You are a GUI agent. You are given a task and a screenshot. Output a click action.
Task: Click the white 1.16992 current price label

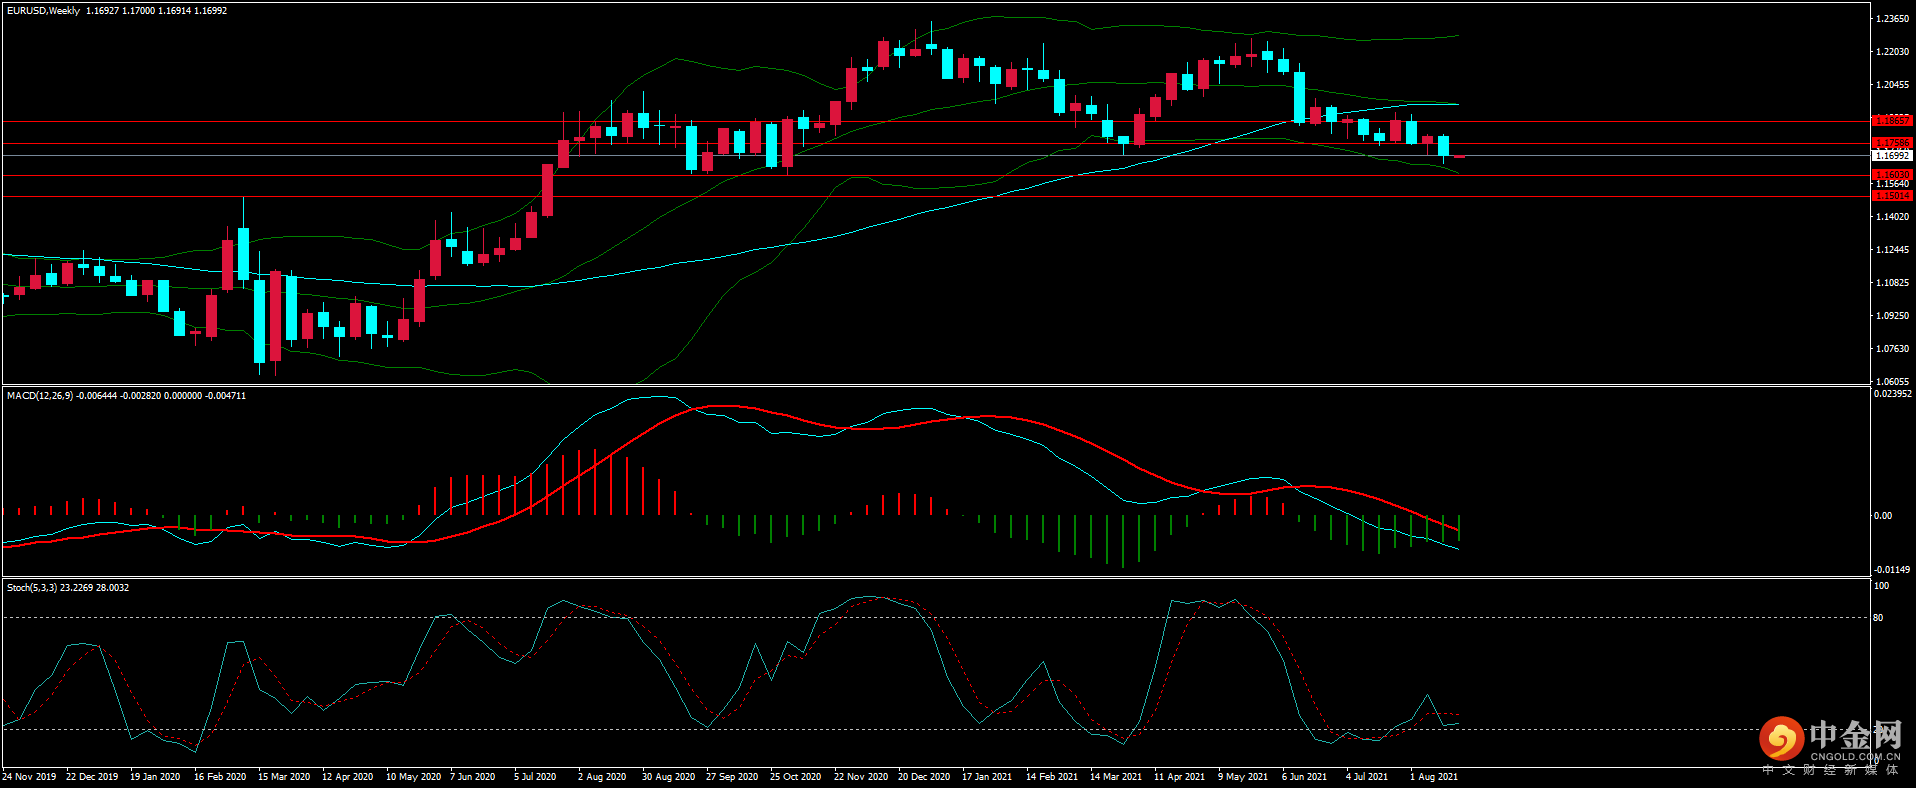[x=1891, y=156]
